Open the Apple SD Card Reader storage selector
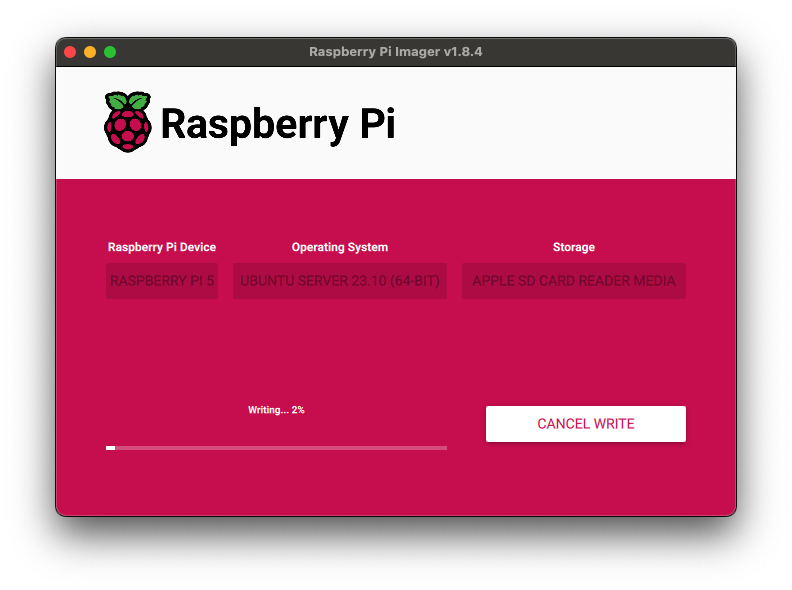Image resolution: width=792 pixels, height=590 pixels. 574,281
